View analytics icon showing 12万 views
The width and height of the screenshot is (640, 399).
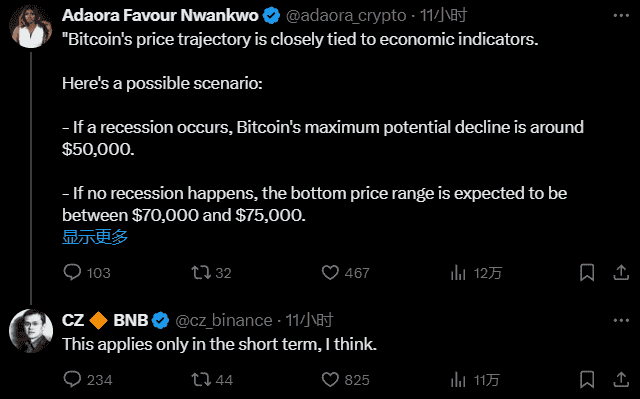(458, 273)
